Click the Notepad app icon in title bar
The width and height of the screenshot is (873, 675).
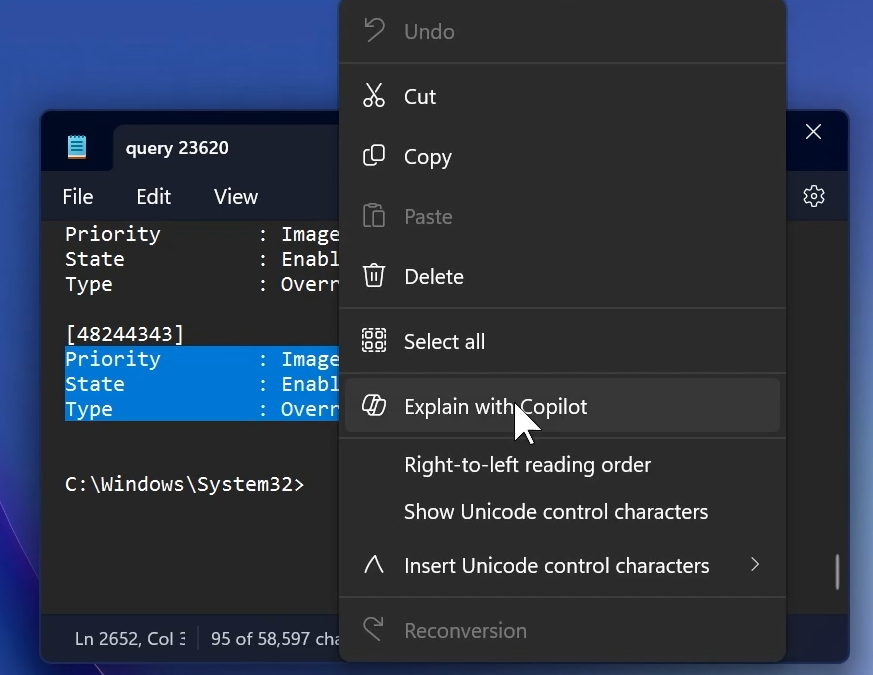[x=77, y=147]
